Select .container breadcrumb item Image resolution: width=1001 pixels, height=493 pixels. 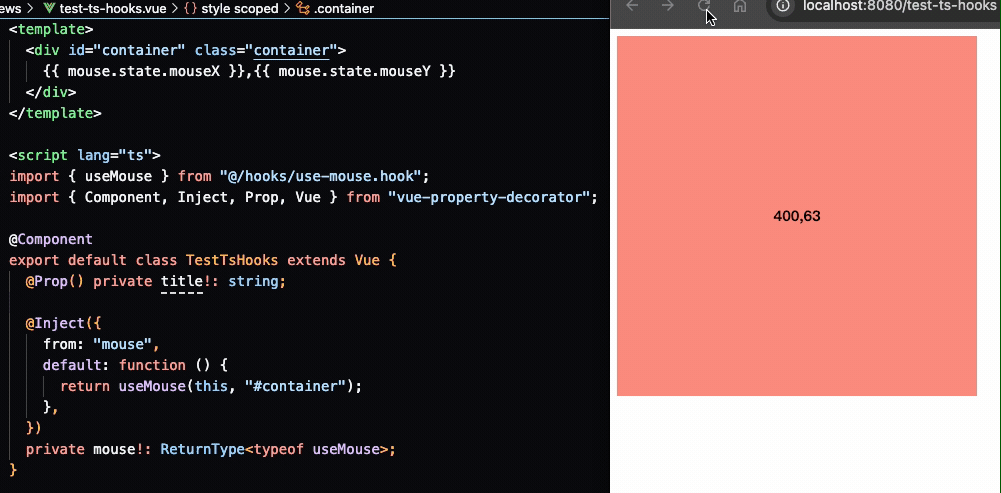[344, 8]
